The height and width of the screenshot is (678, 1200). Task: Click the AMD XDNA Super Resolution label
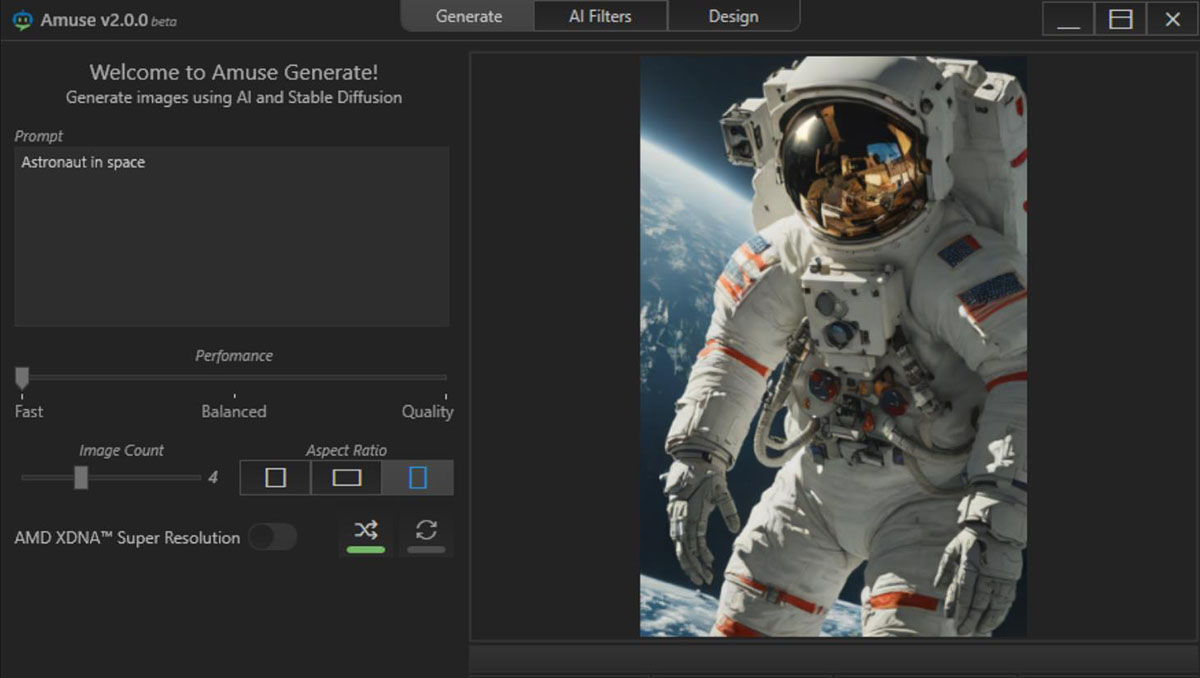click(x=127, y=538)
